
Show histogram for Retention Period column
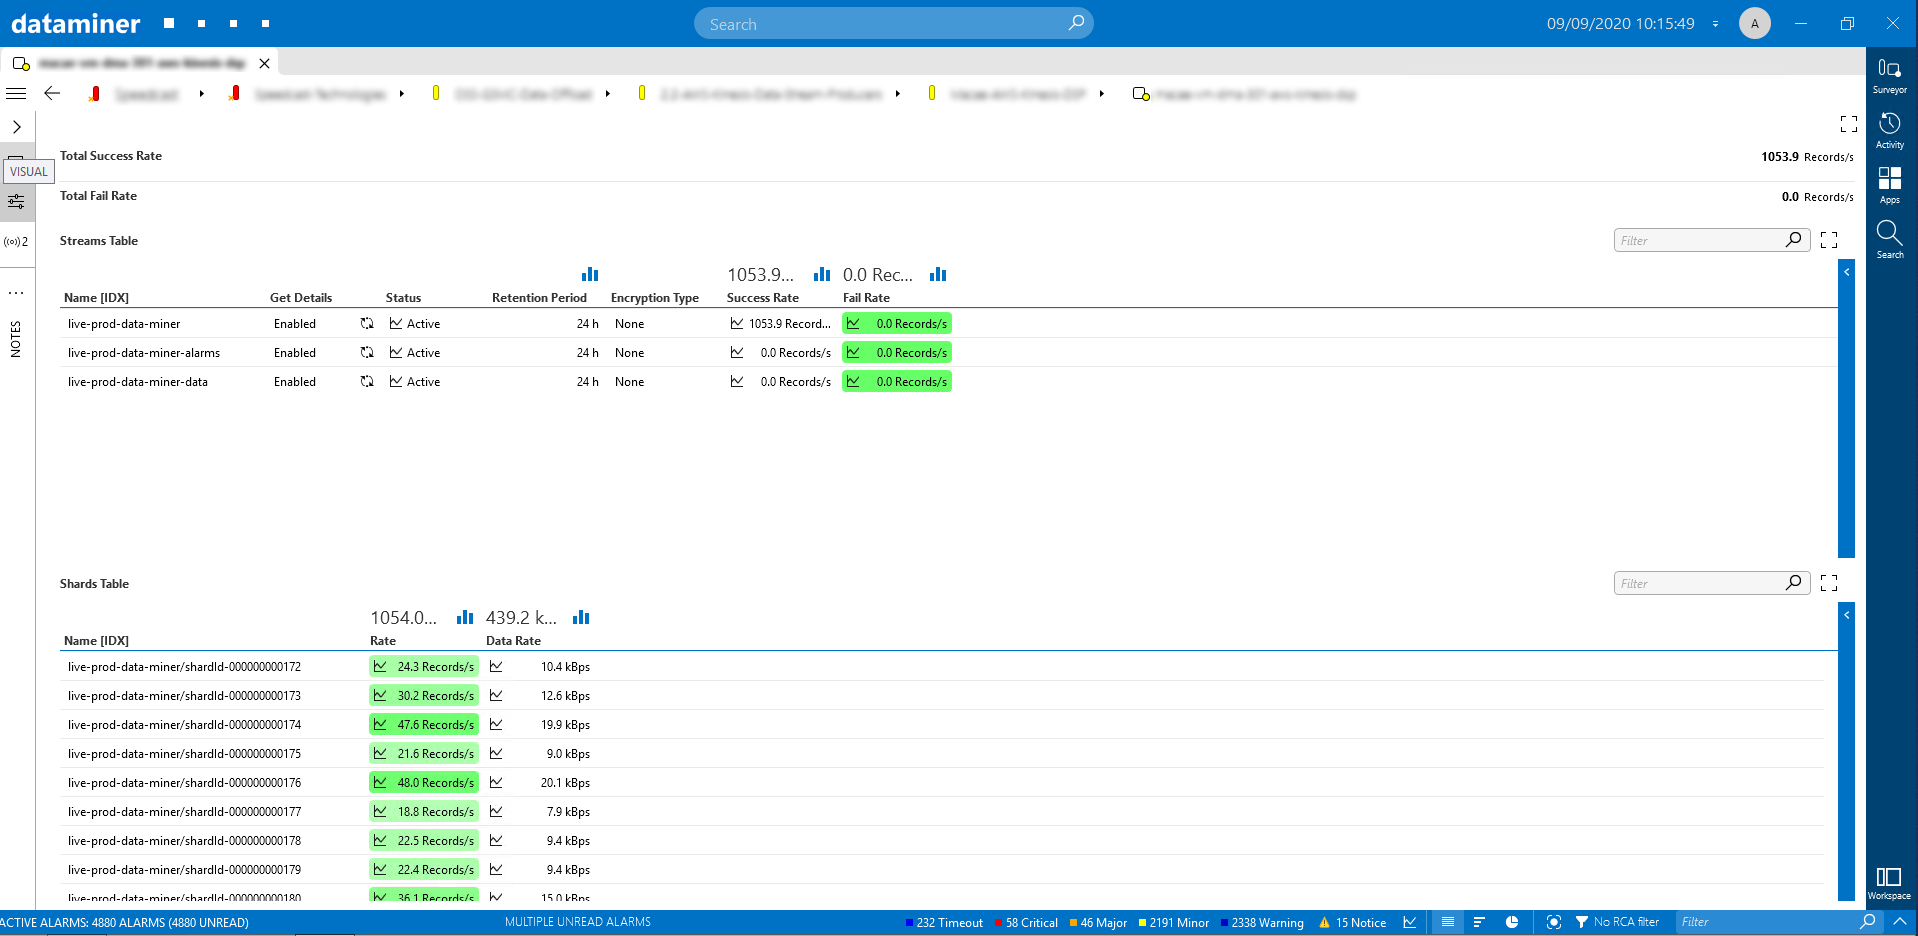(590, 274)
